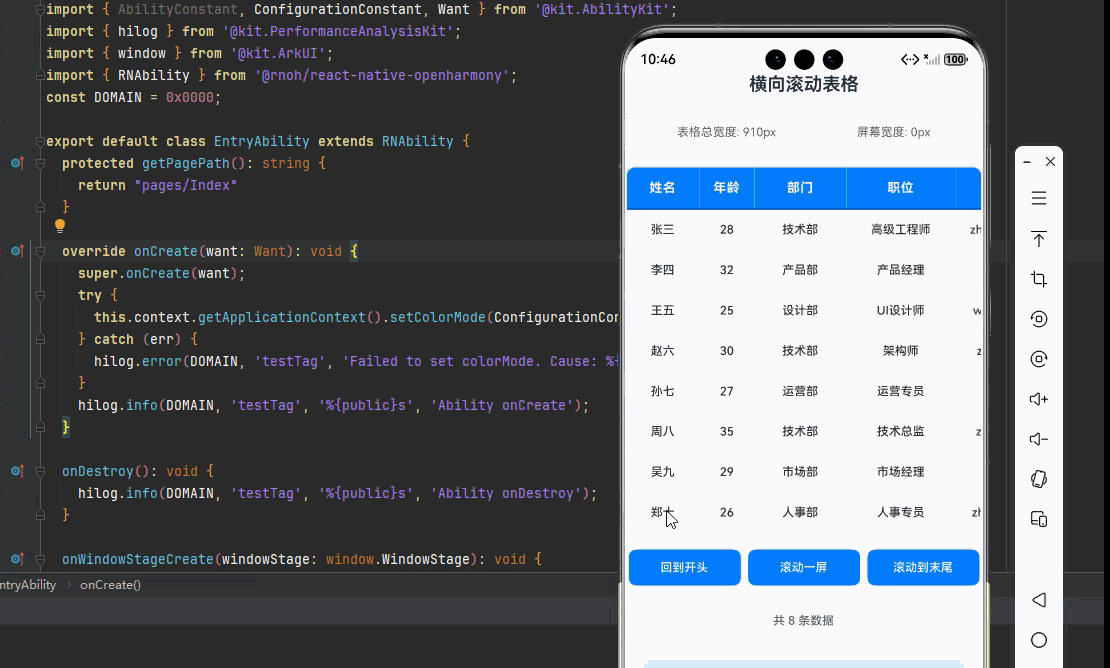Screen dimensions: 1110x668
Task: Select the EntryAbility breadcrumb item
Action: [x=28, y=584]
